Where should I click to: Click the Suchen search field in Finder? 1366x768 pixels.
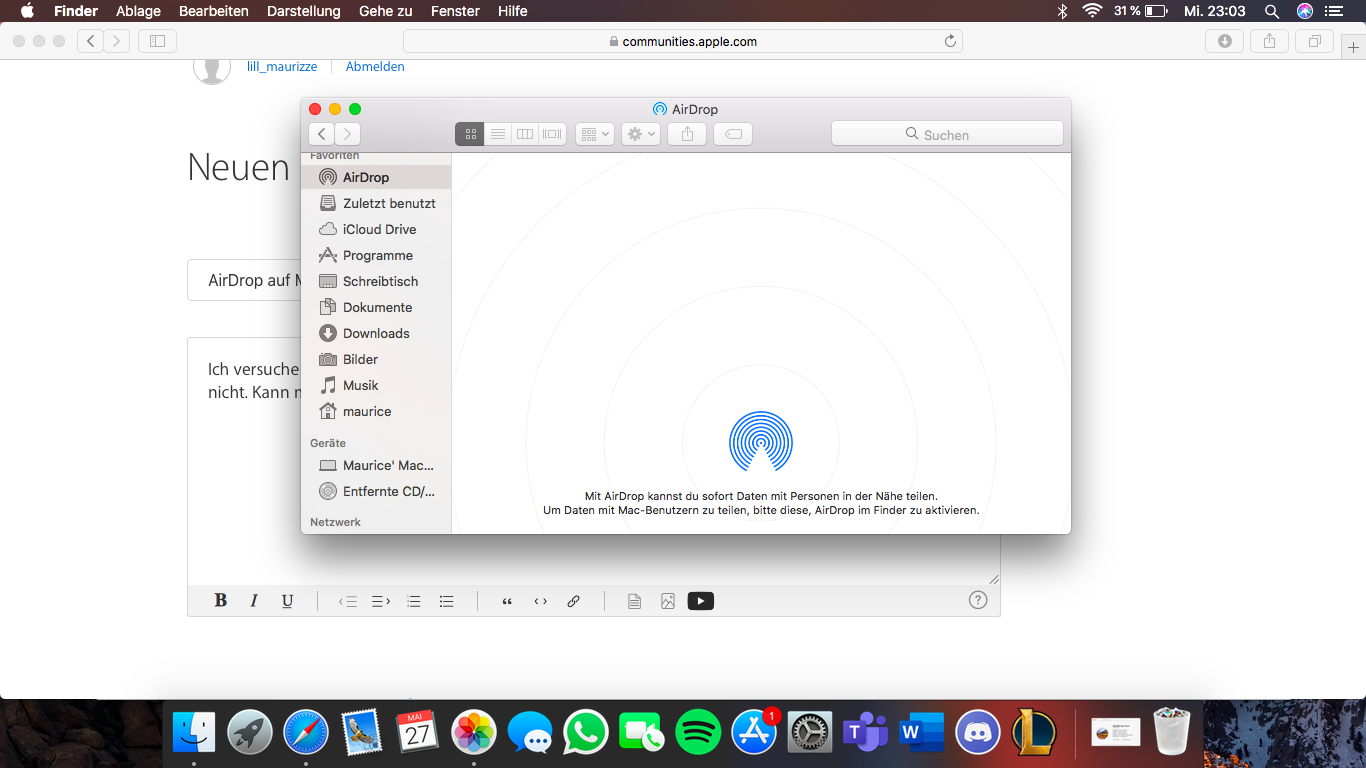coord(946,134)
